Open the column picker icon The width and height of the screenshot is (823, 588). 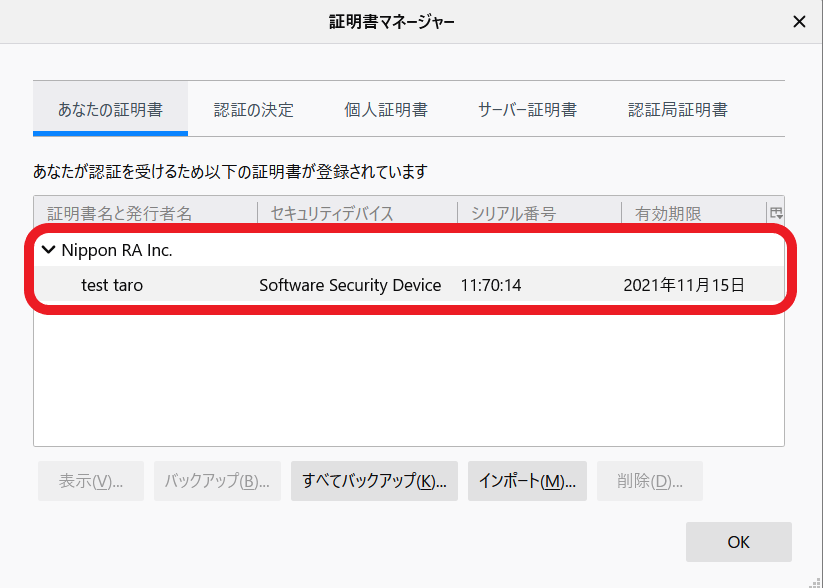click(775, 213)
